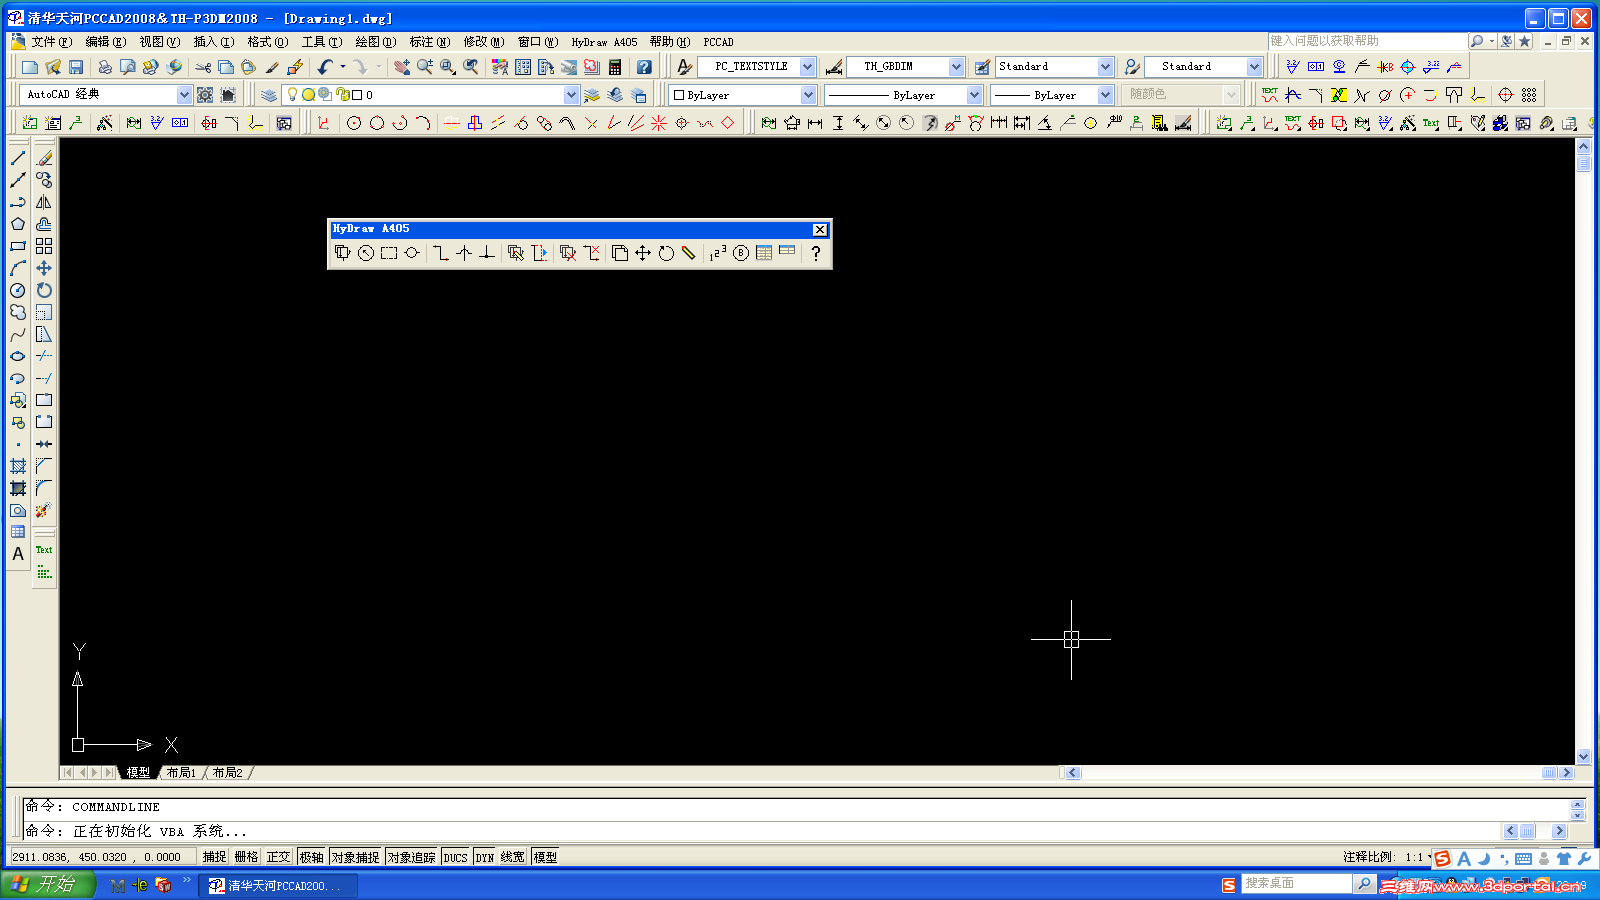Open the ByLayer lineweight dropdown
The height and width of the screenshot is (900, 1600).
[1105, 95]
